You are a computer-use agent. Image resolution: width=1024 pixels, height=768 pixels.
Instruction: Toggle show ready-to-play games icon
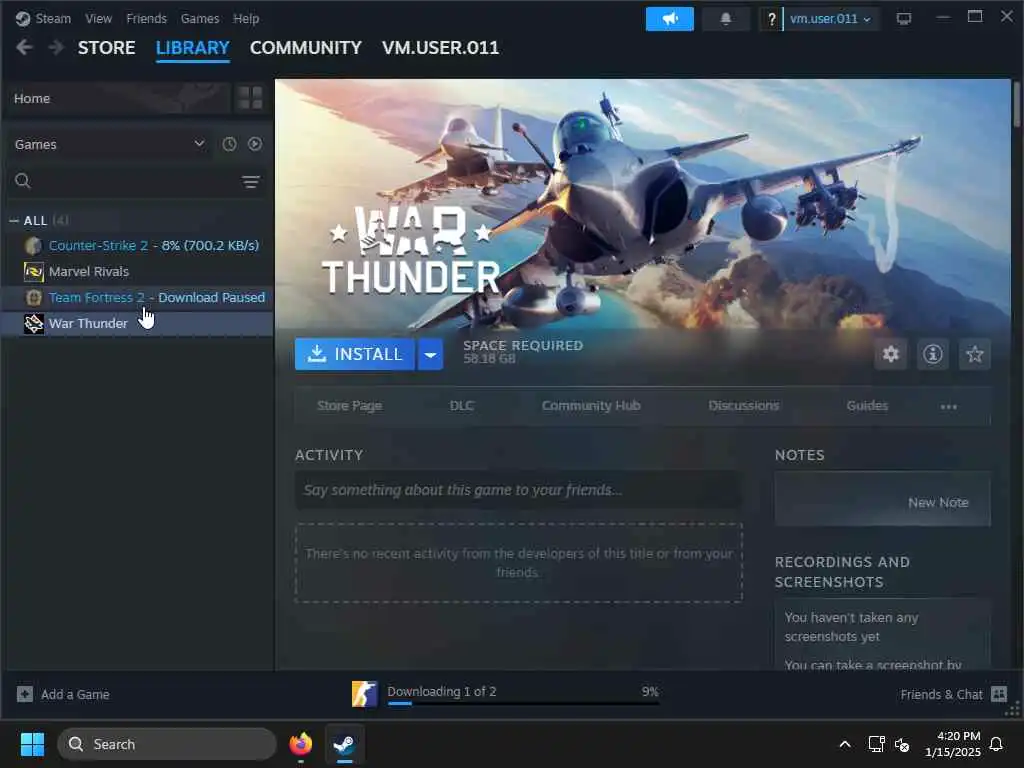pos(255,144)
